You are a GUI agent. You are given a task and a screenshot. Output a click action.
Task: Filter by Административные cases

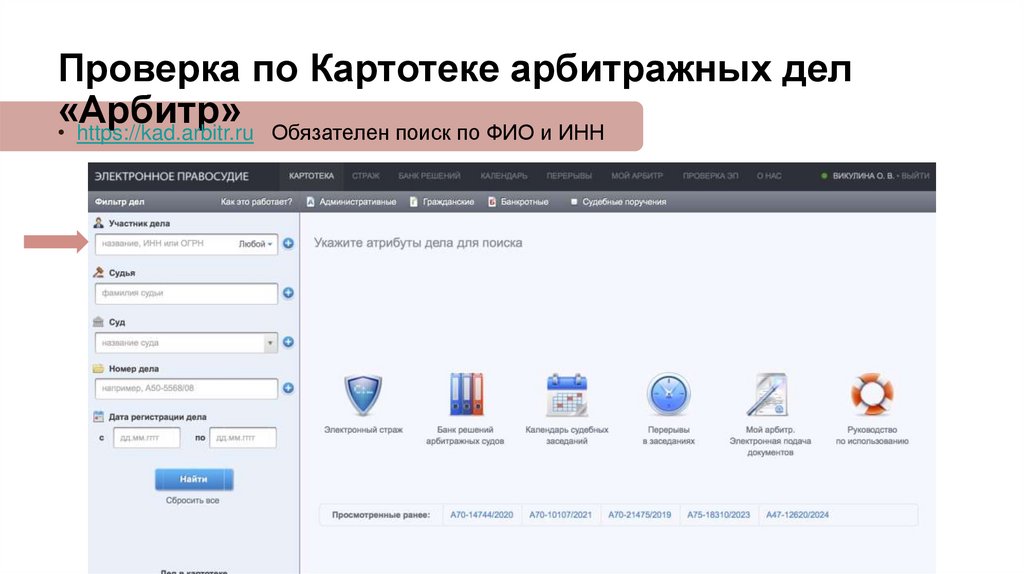click(351, 202)
